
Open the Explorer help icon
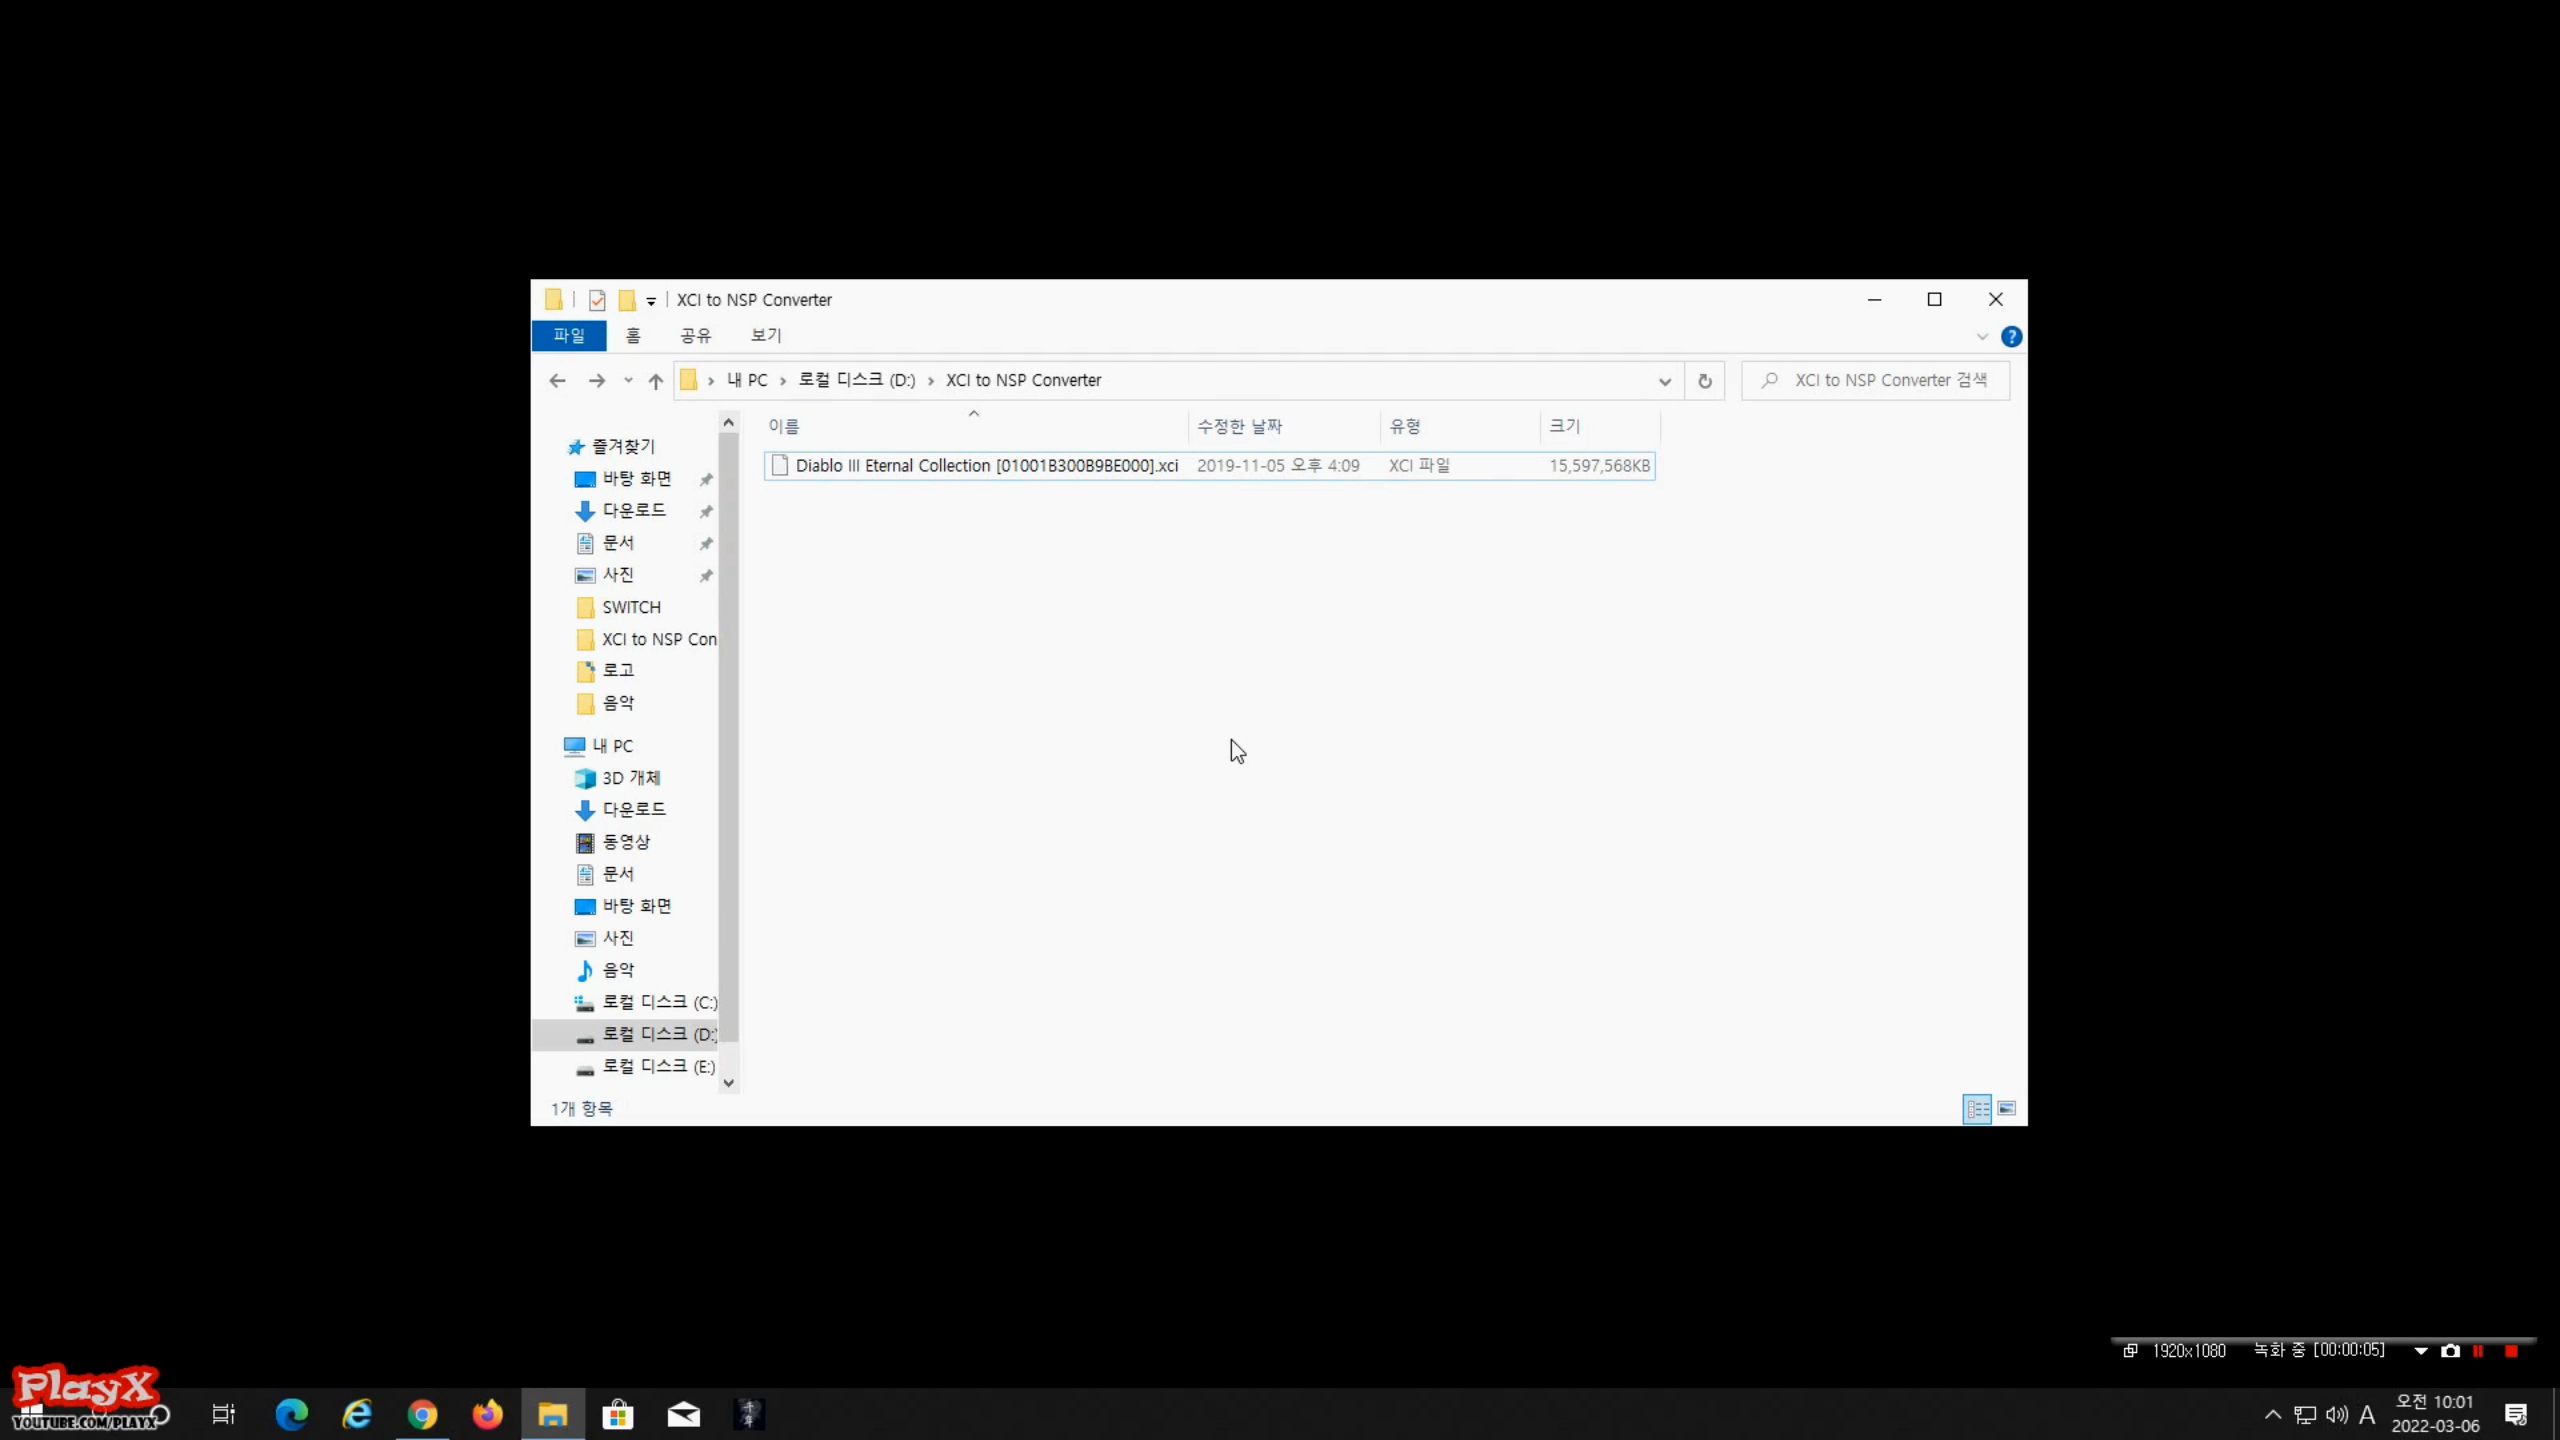click(x=2011, y=337)
